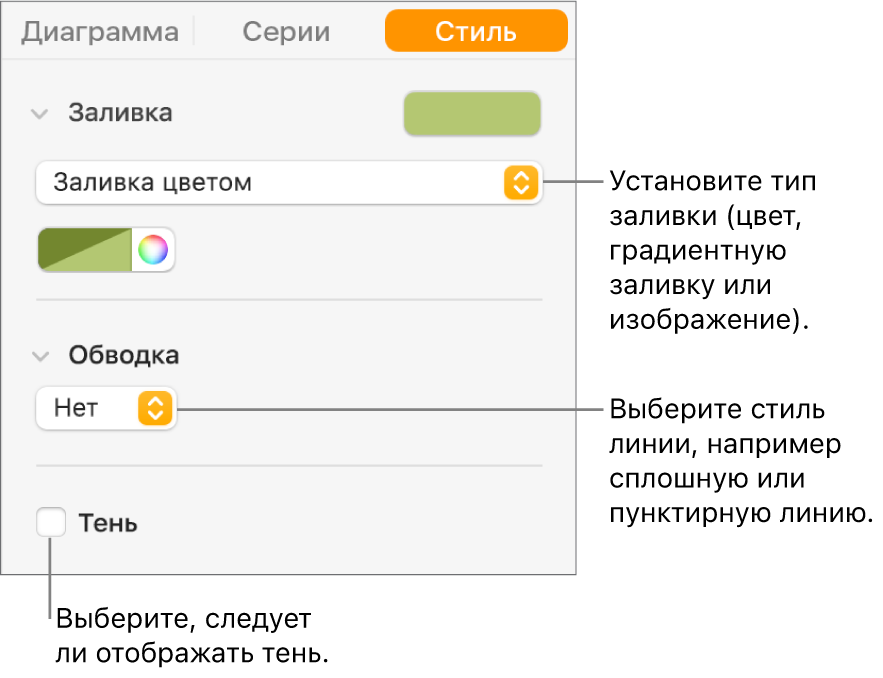Viewport: 883px width, 678px height.
Task: Select the Стиль tab
Action: (476, 31)
